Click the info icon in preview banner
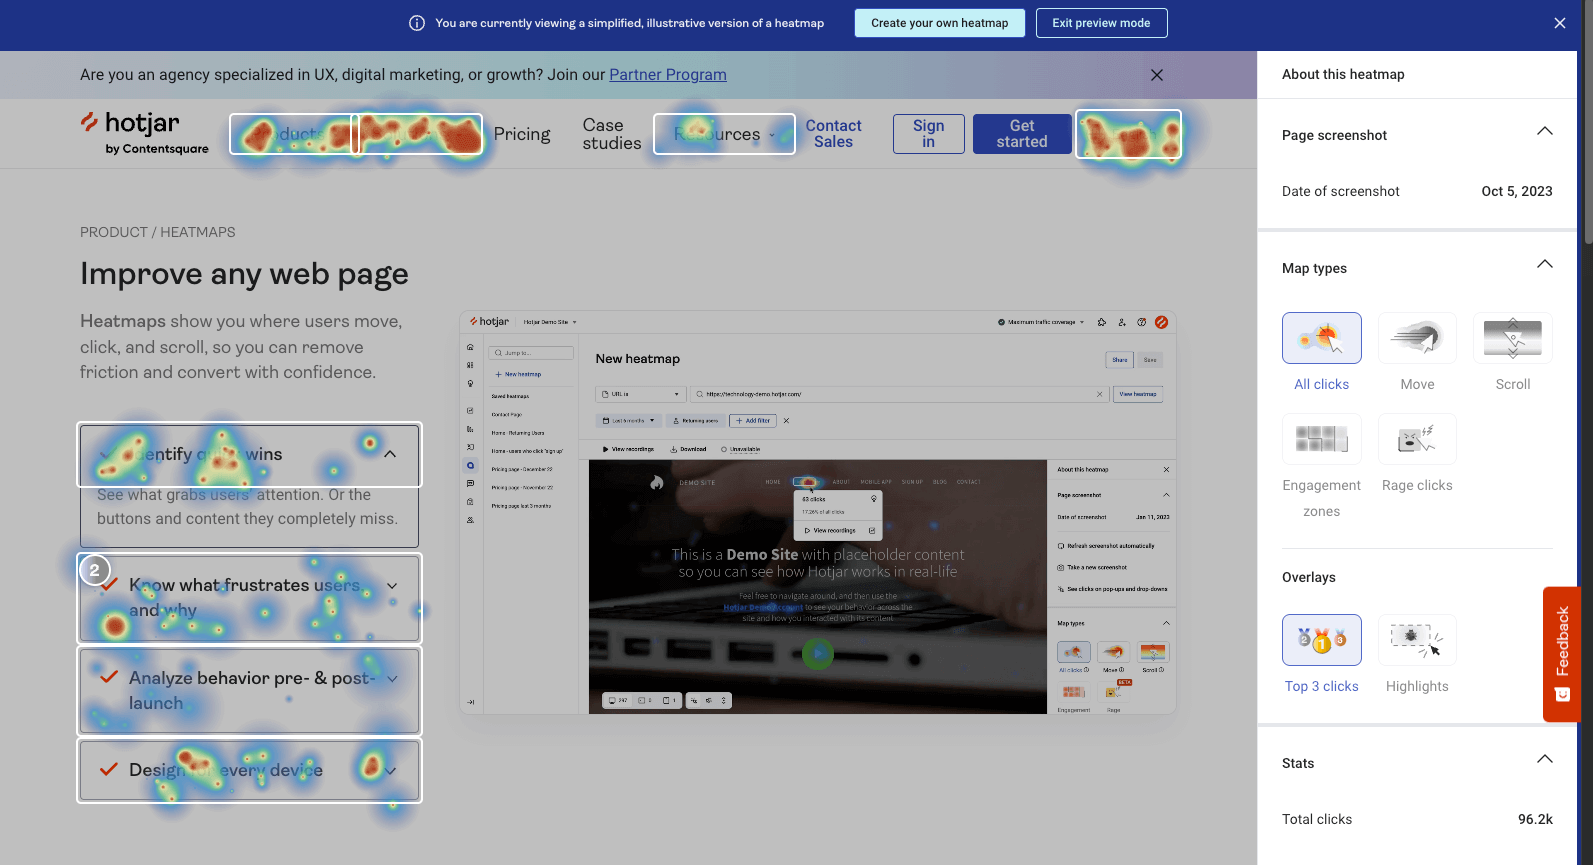Image resolution: width=1593 pixels, height=865 pixels. [x=417, y=23]
